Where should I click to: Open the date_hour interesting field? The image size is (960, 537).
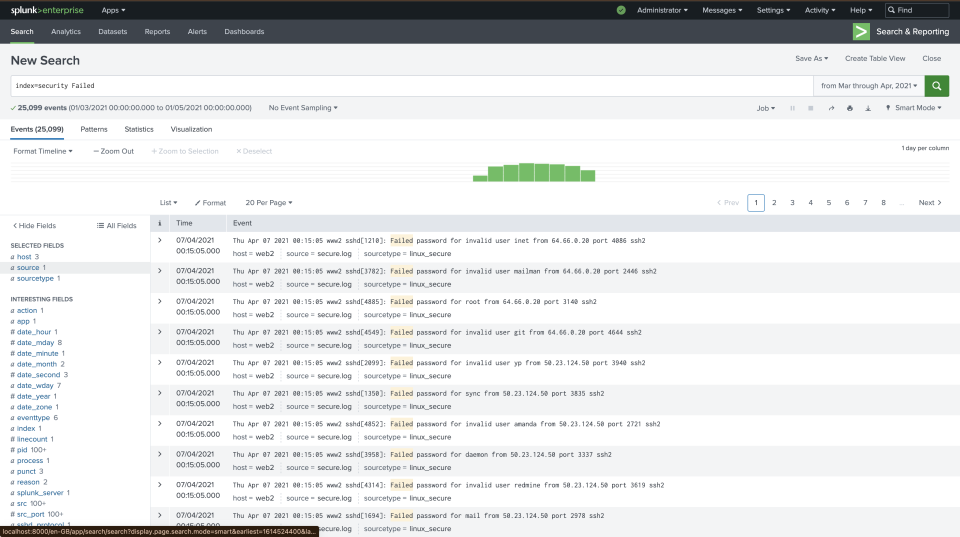click(34, 332)
